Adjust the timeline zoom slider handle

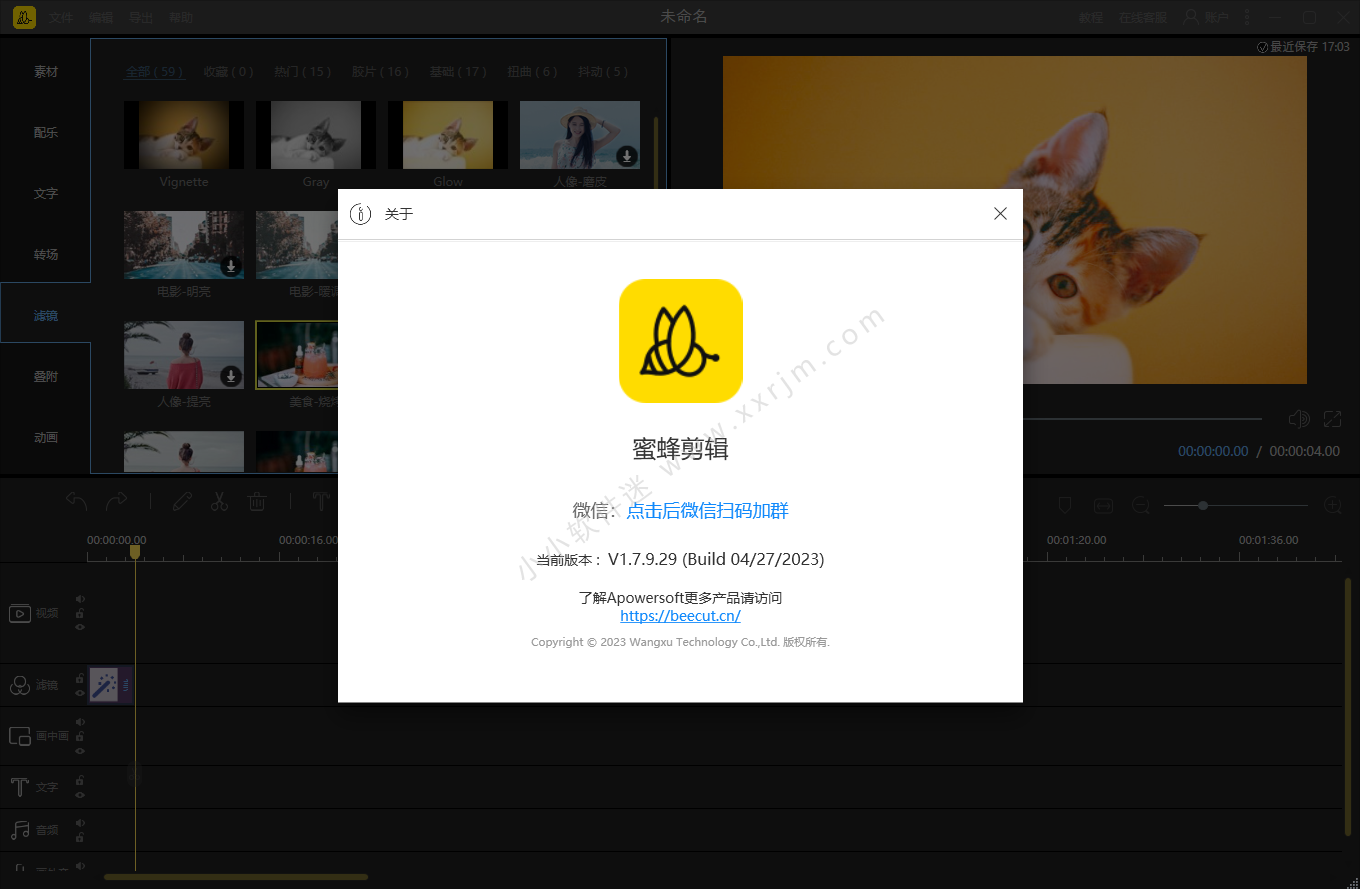coord(1203,506)
